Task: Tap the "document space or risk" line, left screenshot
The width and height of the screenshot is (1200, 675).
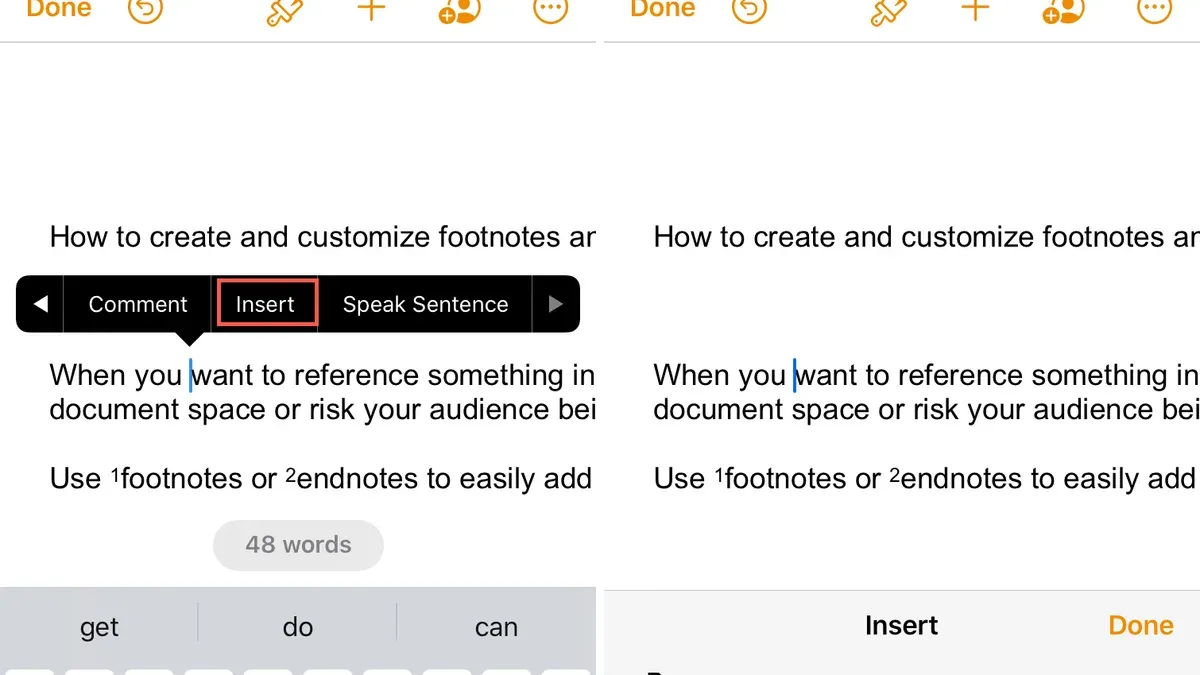Action: 323,409
